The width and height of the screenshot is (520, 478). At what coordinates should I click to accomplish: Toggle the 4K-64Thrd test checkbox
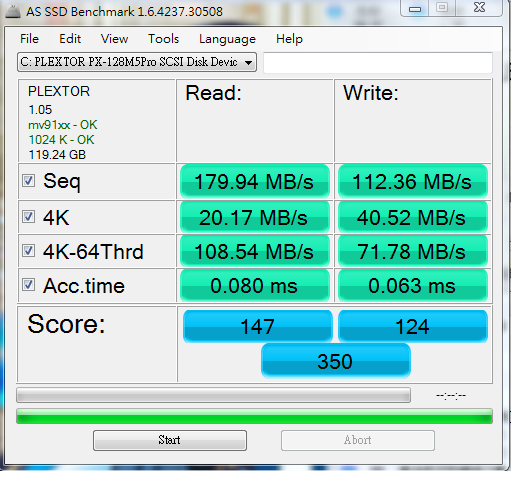click(x=28, y=250)
